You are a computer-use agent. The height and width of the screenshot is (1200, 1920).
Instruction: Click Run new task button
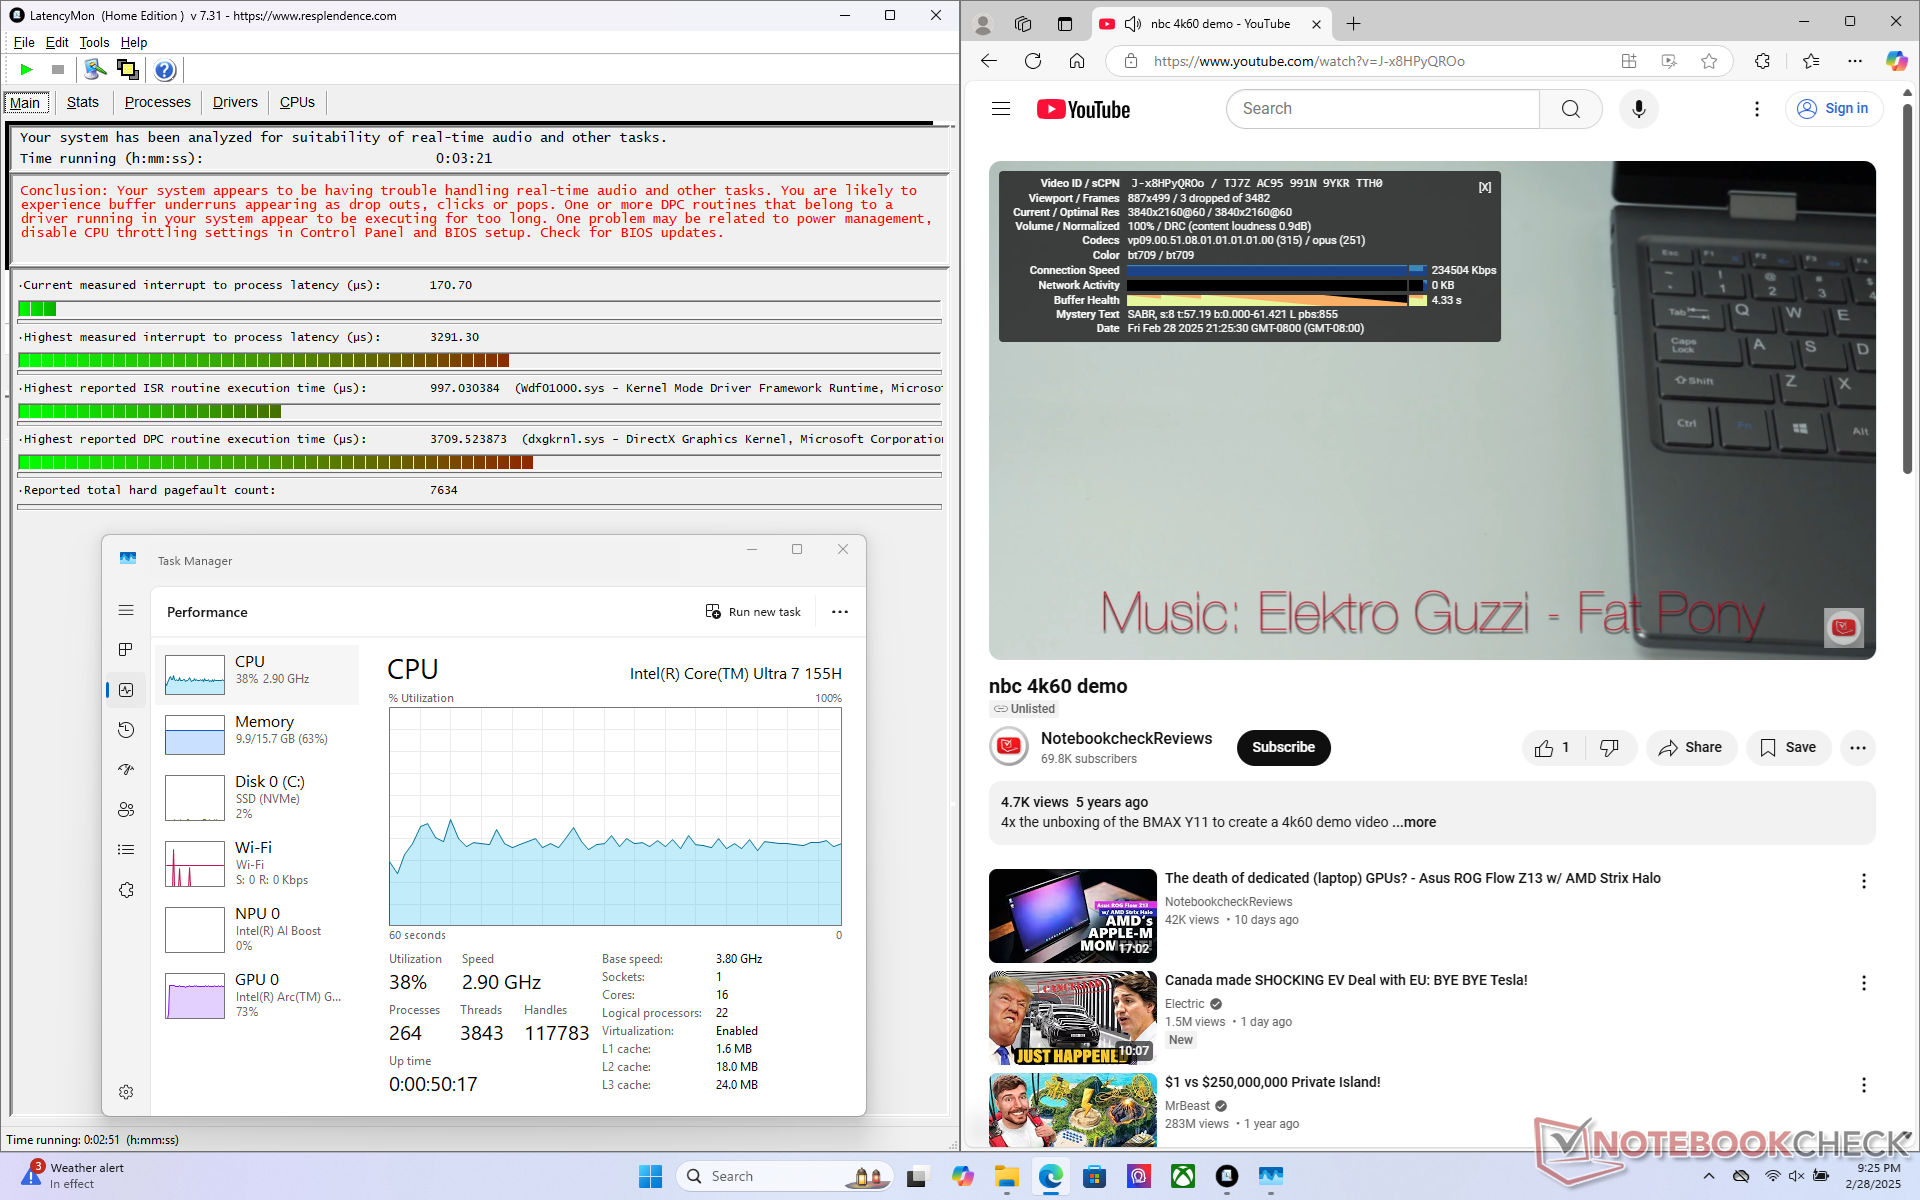tap(753, 612)
